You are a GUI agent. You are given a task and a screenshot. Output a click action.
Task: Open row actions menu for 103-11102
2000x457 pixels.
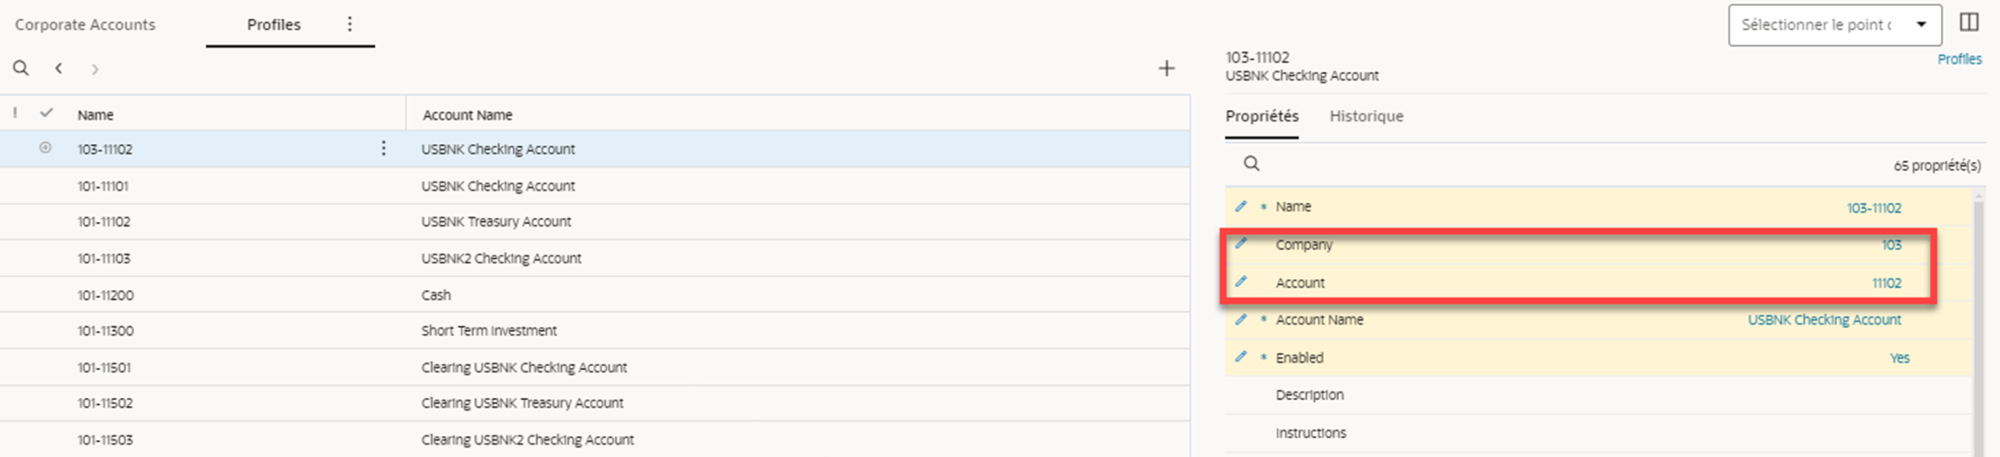pos(383,148)
